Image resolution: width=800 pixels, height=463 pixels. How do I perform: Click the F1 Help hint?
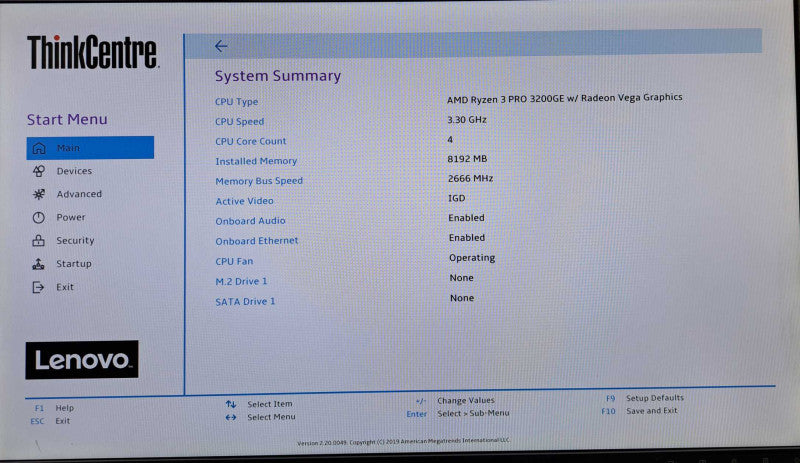pos(54,408)
